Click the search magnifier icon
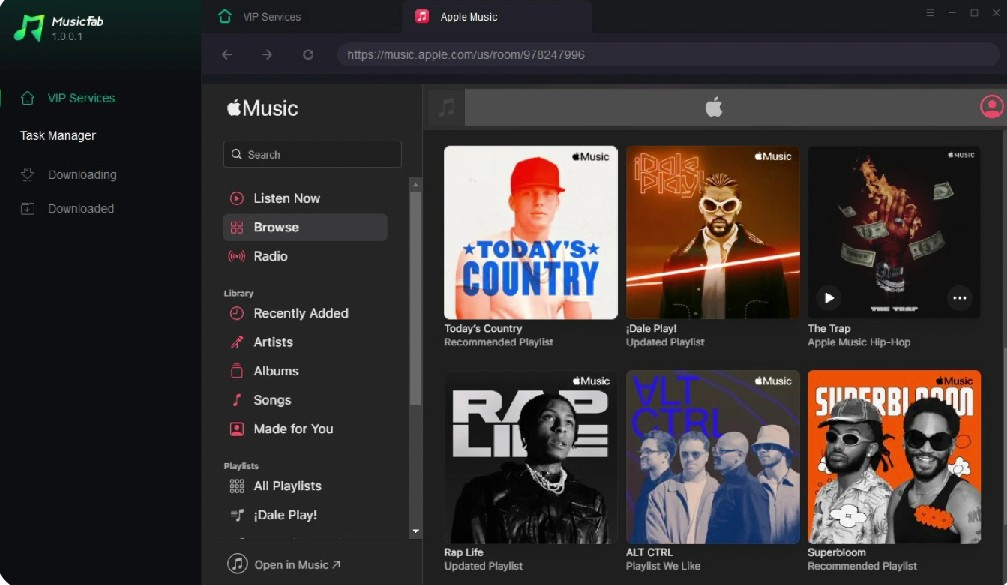 pyautogui.click(x=236, y=154)
